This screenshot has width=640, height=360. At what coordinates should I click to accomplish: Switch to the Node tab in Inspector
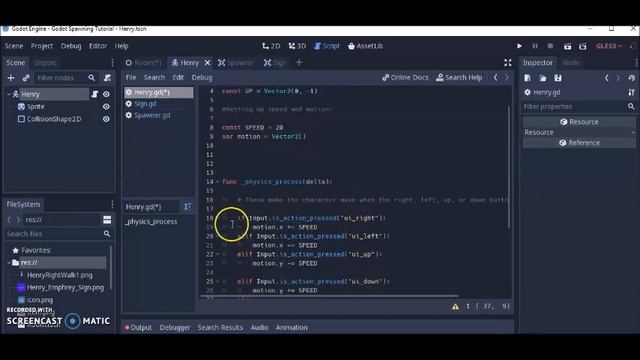571,62
